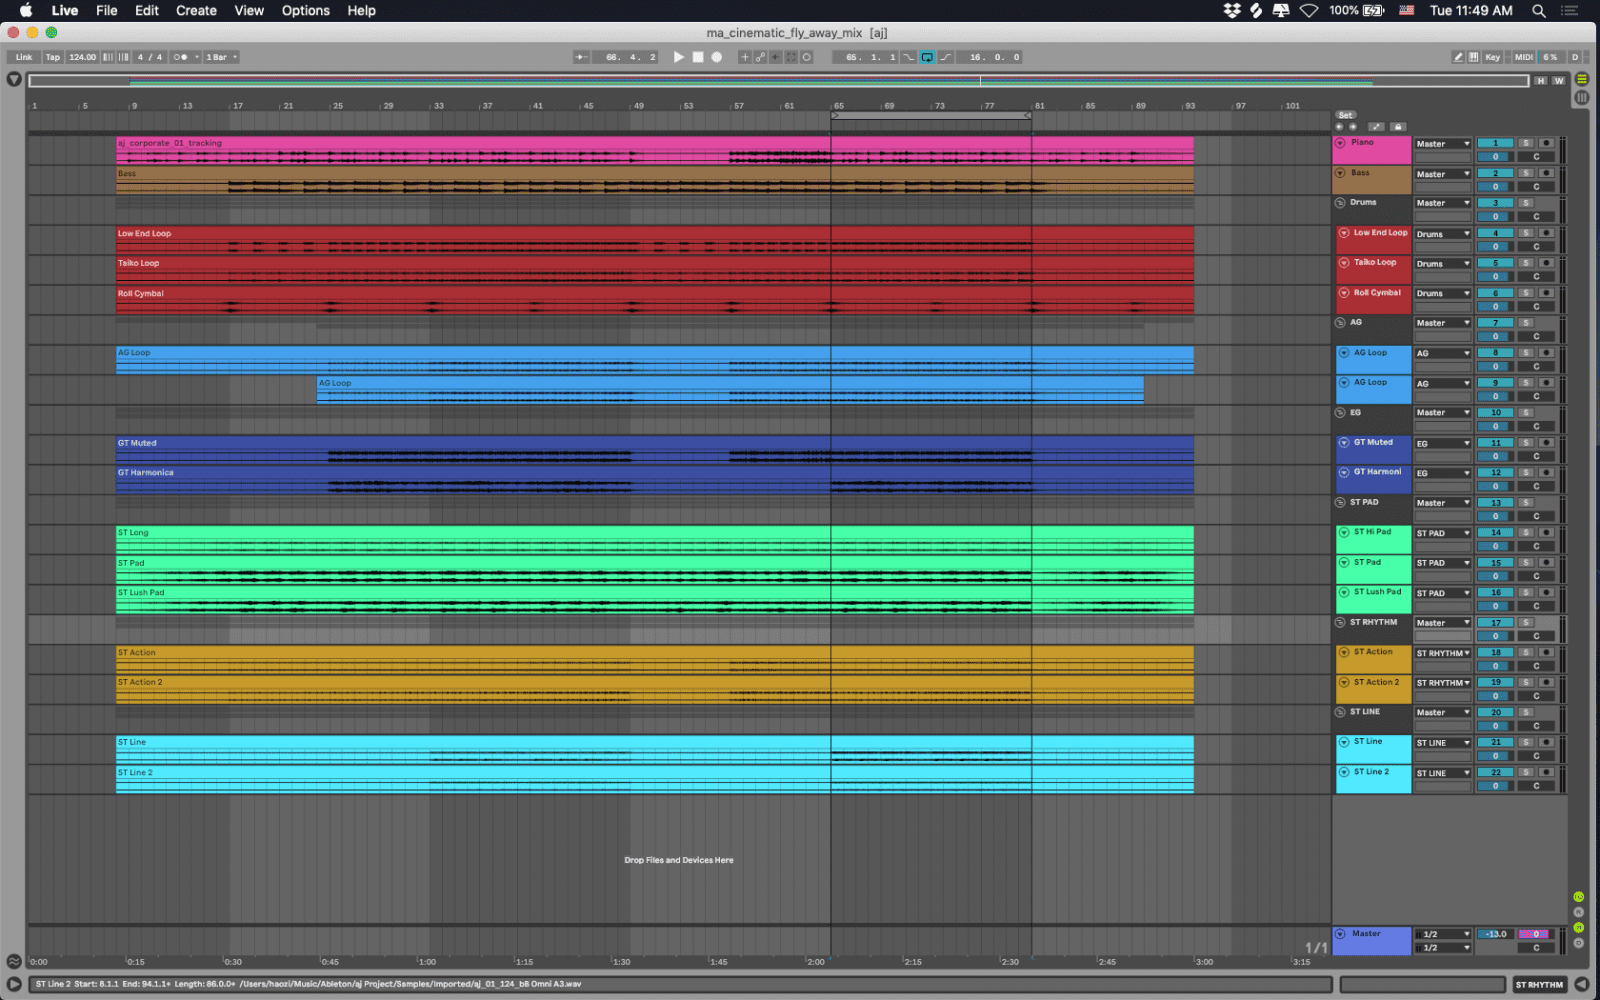The image size is (1600, 1000).
Task: Start playback with the Play button
Action: [679, 57]
